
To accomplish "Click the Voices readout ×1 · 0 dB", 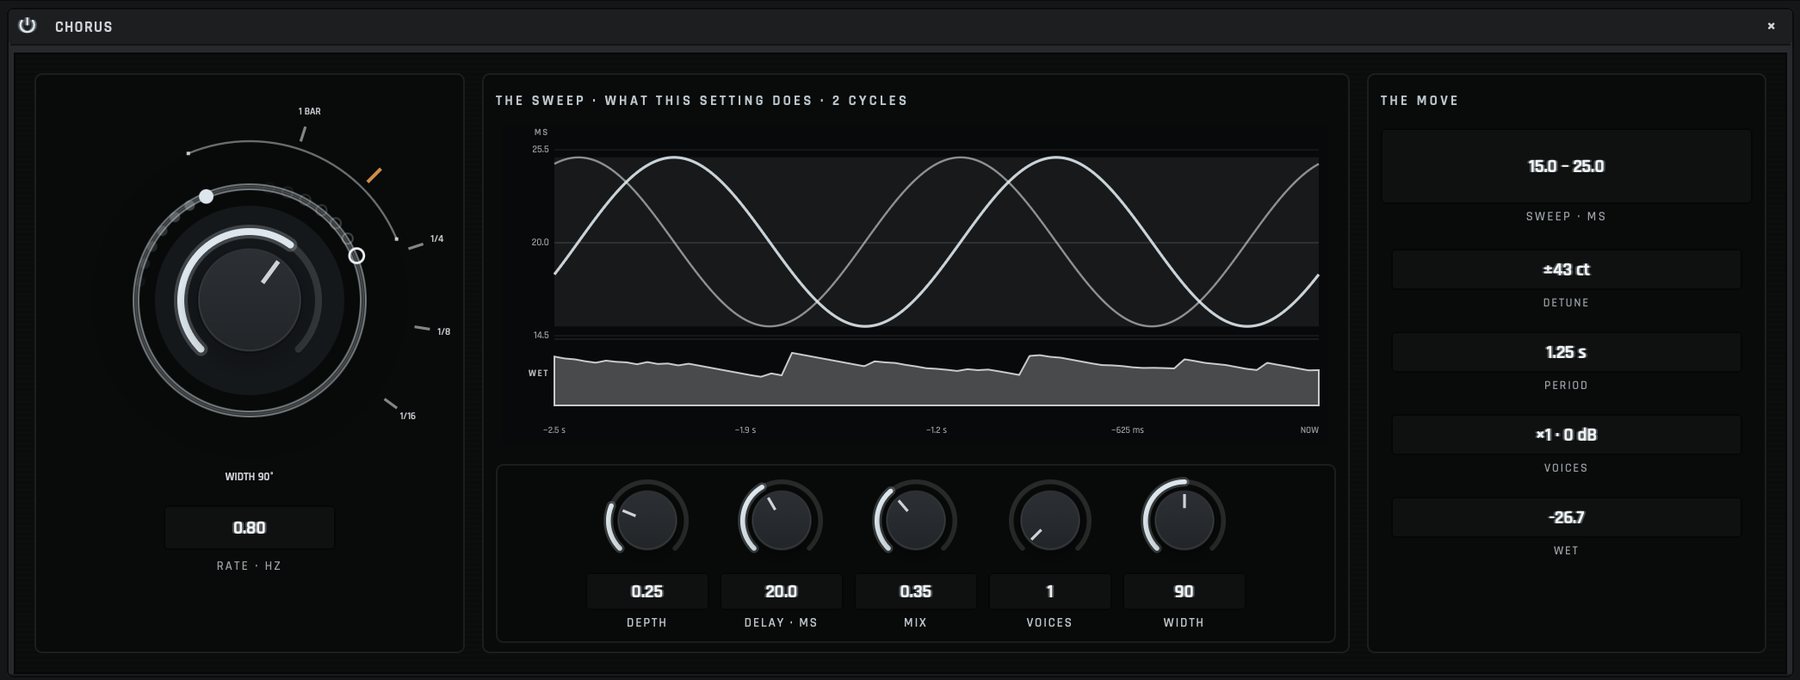I will [1566, 434].
